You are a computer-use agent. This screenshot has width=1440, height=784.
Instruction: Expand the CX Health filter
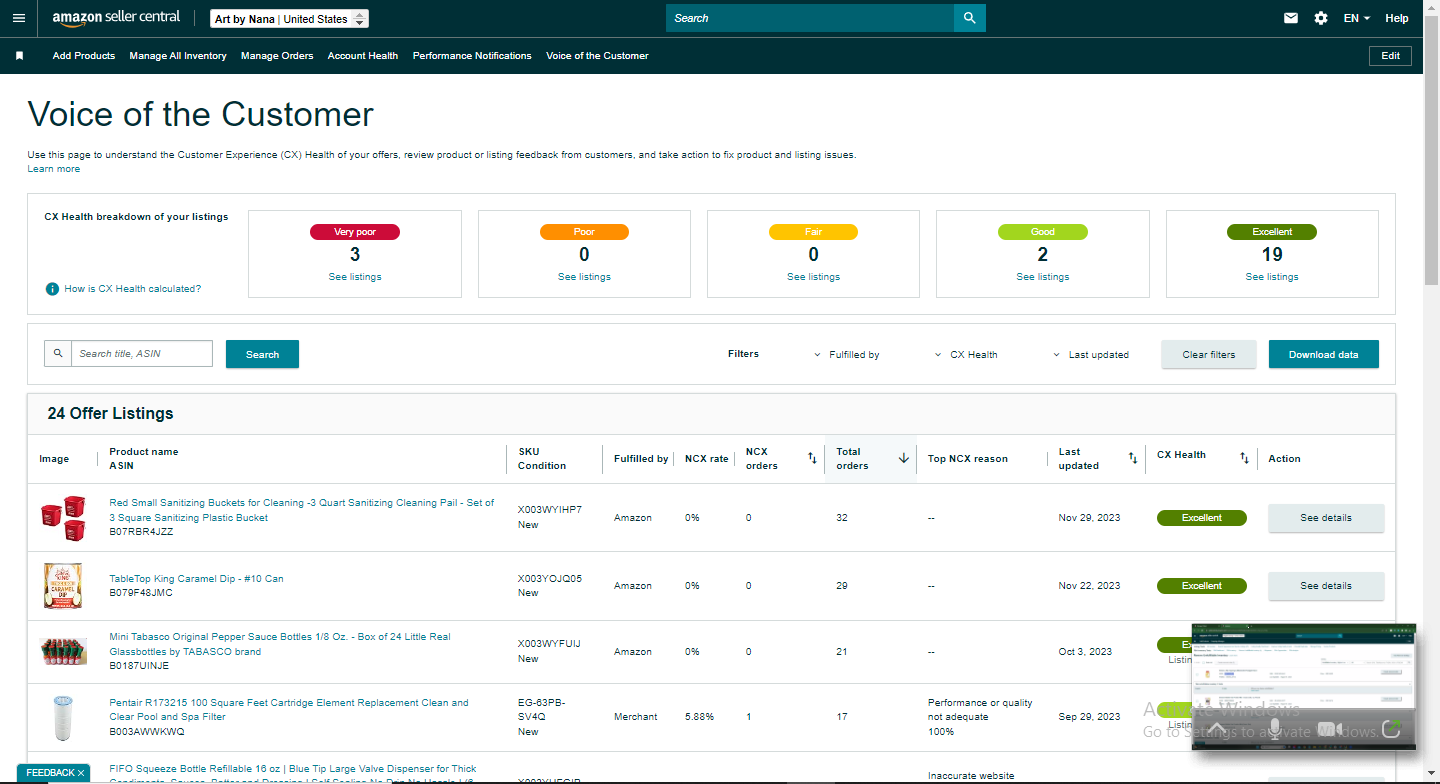tap(966, 355)
